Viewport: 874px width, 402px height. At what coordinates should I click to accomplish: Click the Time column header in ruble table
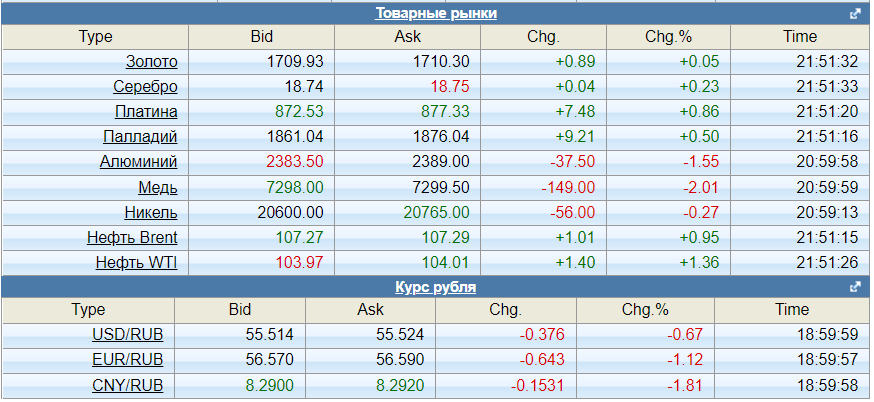pos(791,310)
